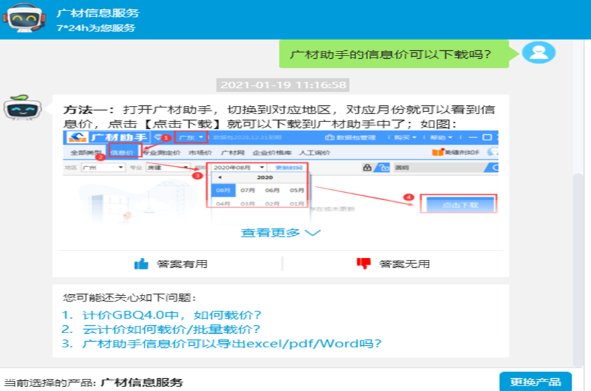Click the 当前选择的产品 label at the bottom
Screen dimensions: 591x391
click(51, 383)
